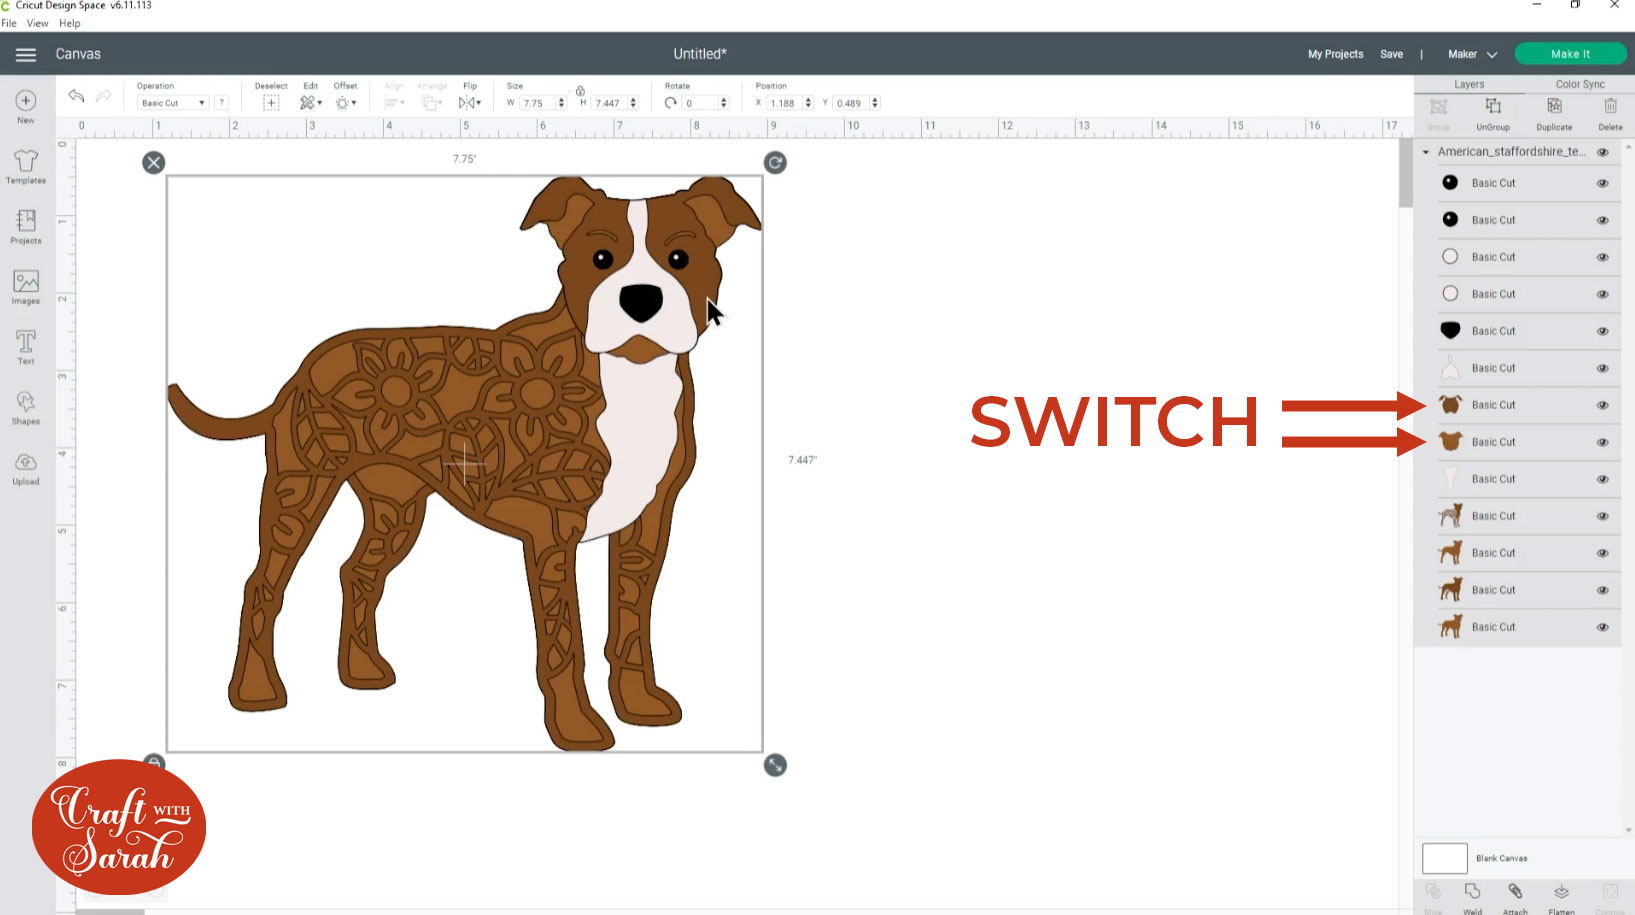Click the Undo arrow
This screenshot has height=915, width=1635.
click(76, 96)
